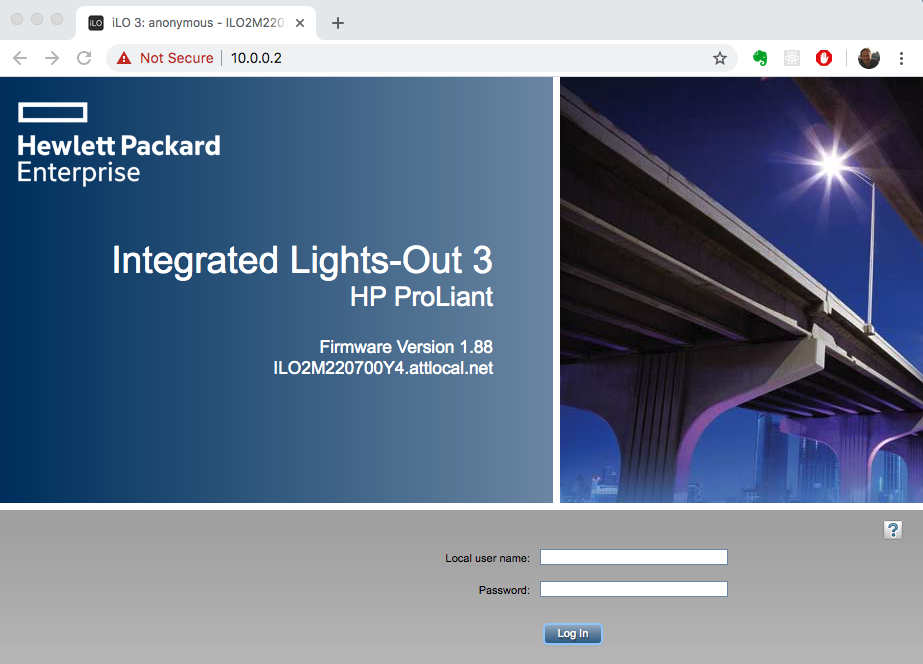Open the Chrome three-dot menu
923x664 pixels.
click(x=901, y=58)
